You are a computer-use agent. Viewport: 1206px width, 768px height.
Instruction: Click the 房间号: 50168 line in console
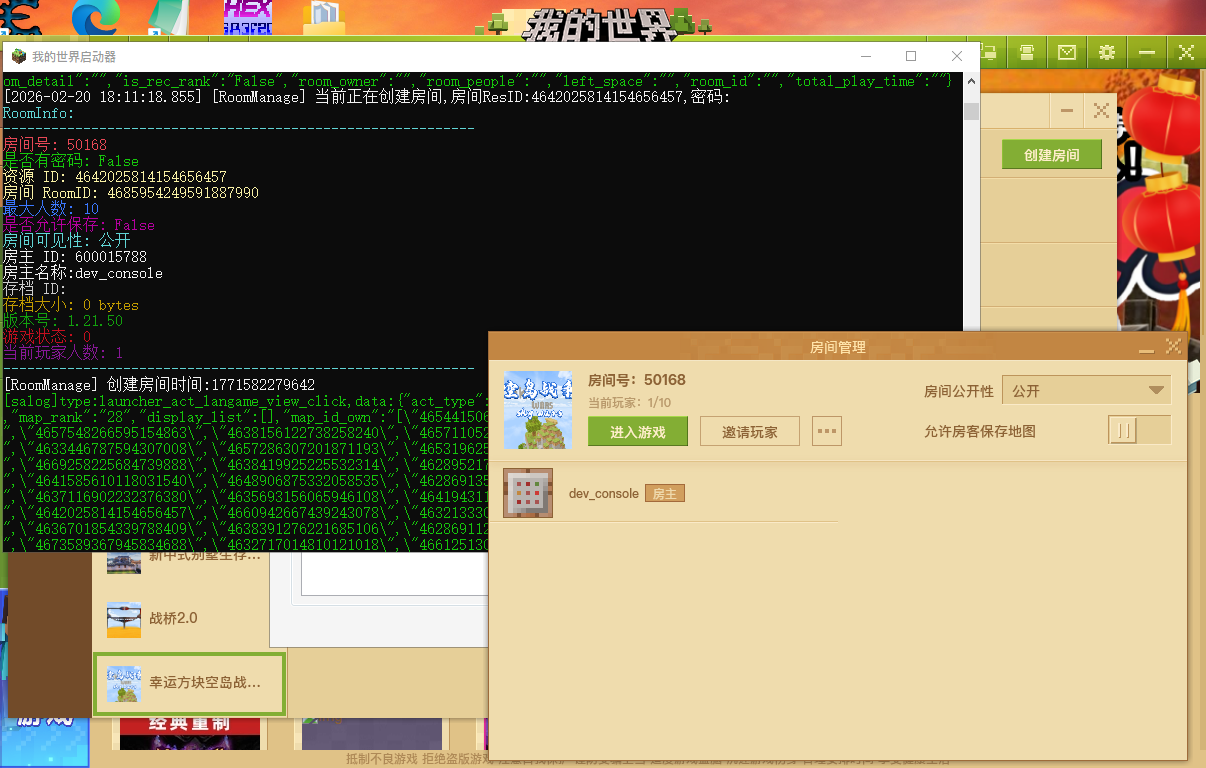pos(55,145)
